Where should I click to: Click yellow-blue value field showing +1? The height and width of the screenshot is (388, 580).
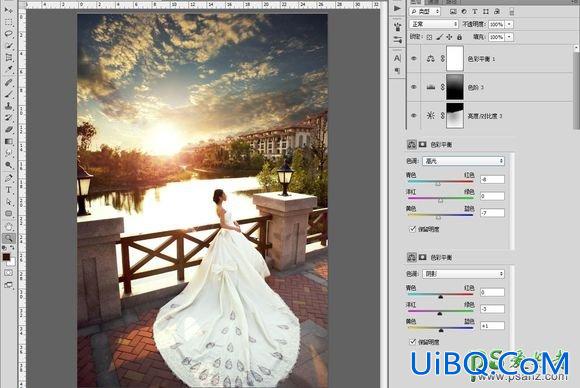pos(492,325)
